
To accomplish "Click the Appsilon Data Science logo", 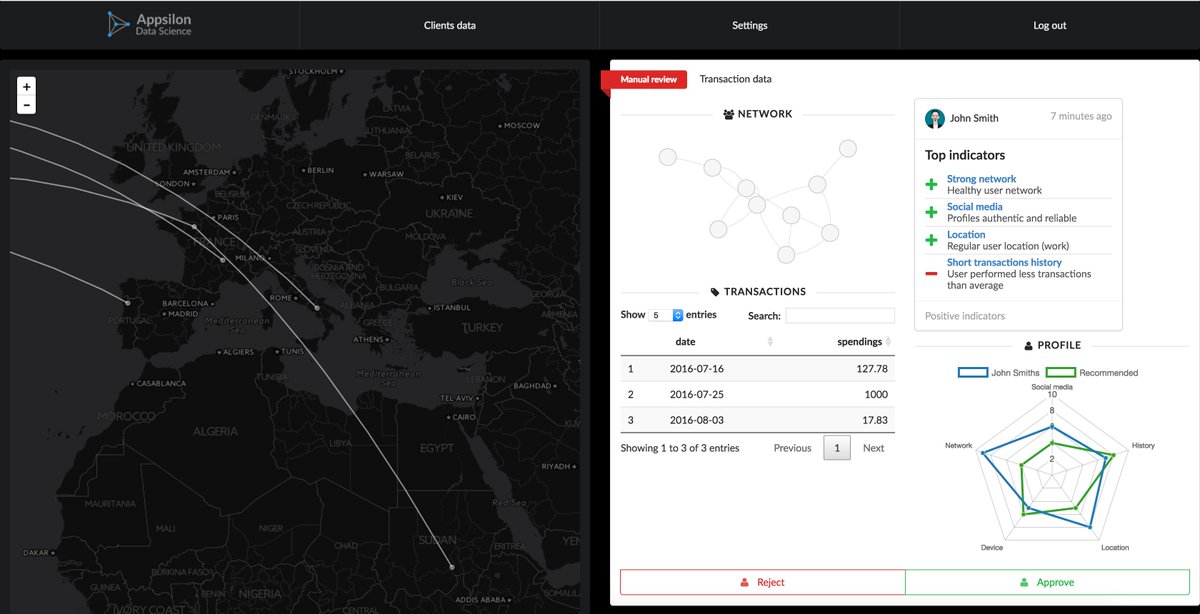I will tap(149, 25).
